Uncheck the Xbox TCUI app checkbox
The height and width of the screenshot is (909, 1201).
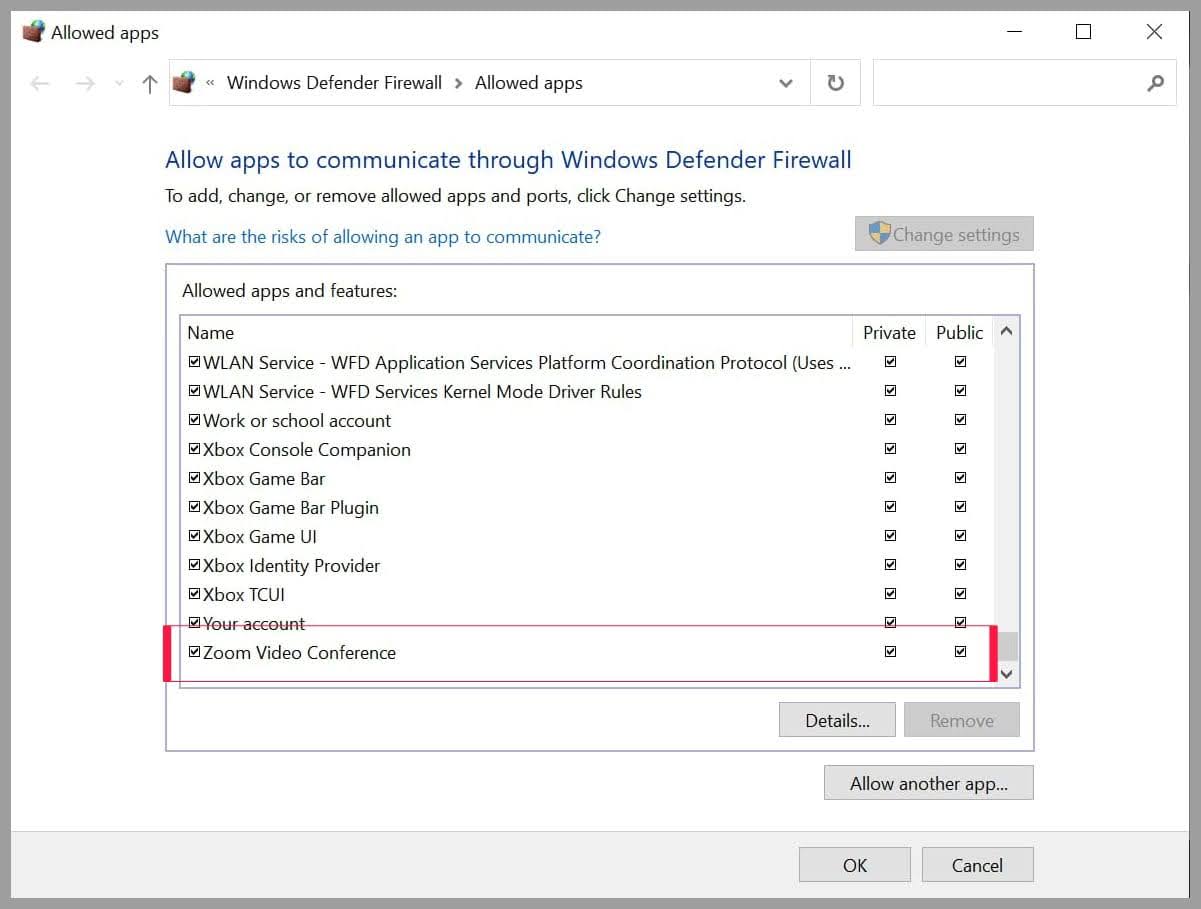[x=194, y=594]
